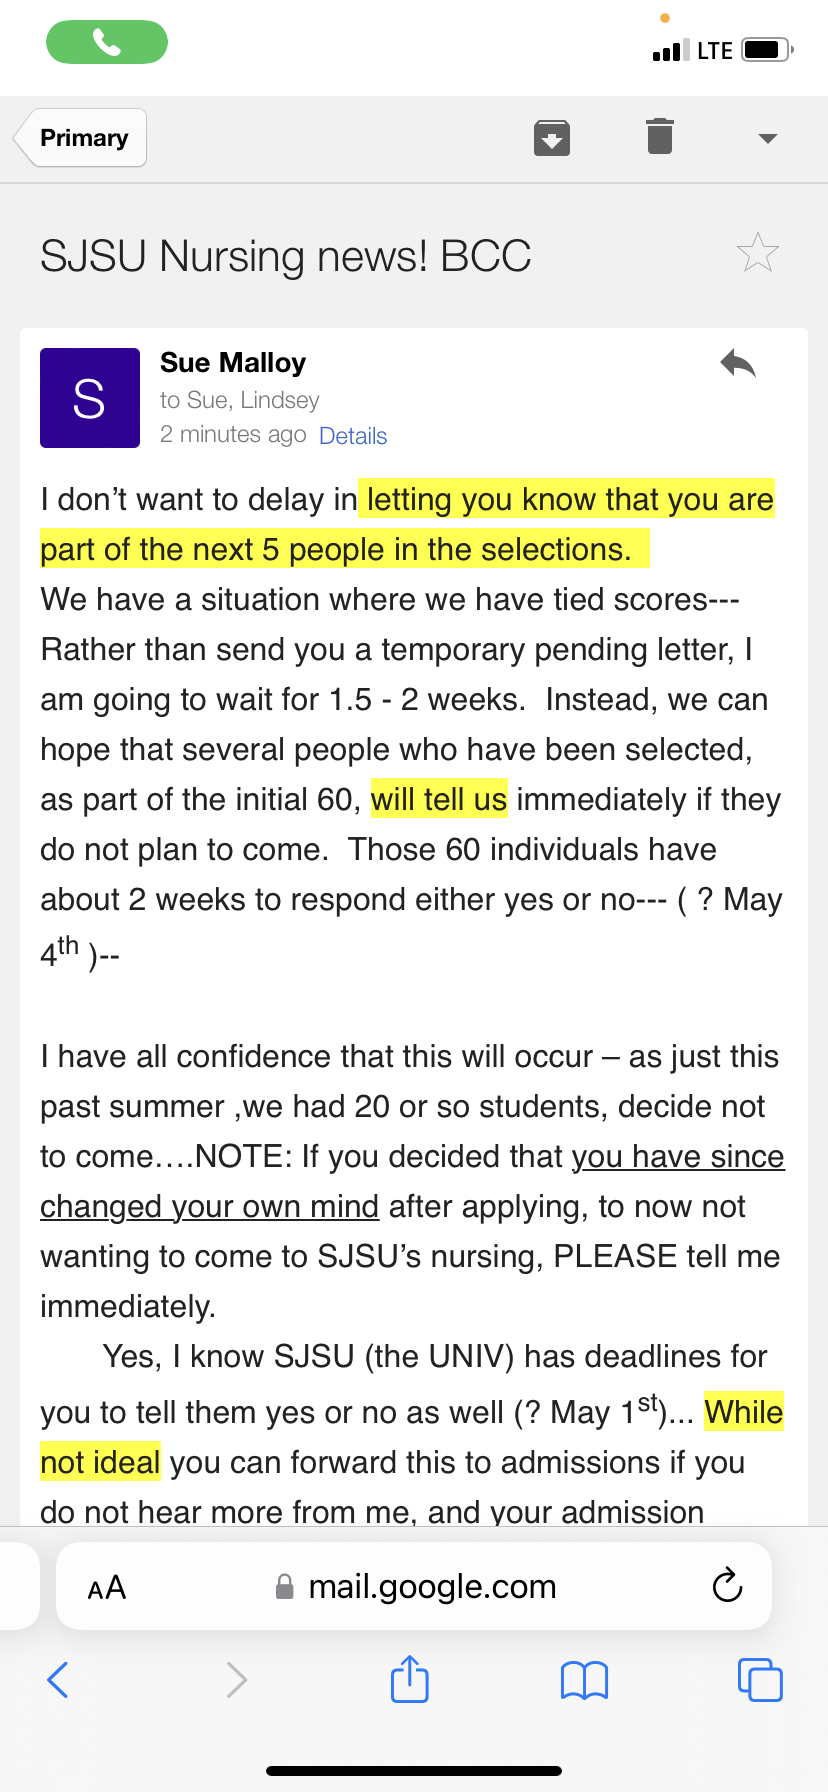
Task: Go back to Primary inbox
Action: tap(81, 138)
